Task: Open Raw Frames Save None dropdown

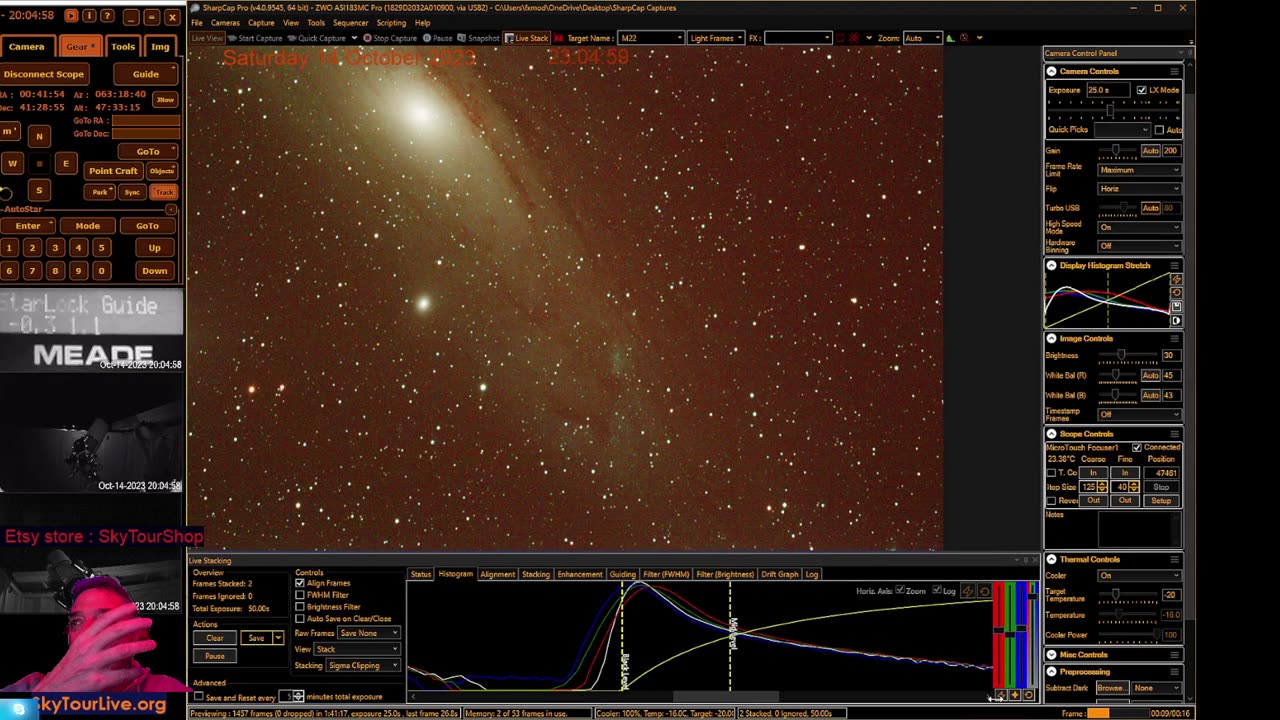Action: point(369,633)
